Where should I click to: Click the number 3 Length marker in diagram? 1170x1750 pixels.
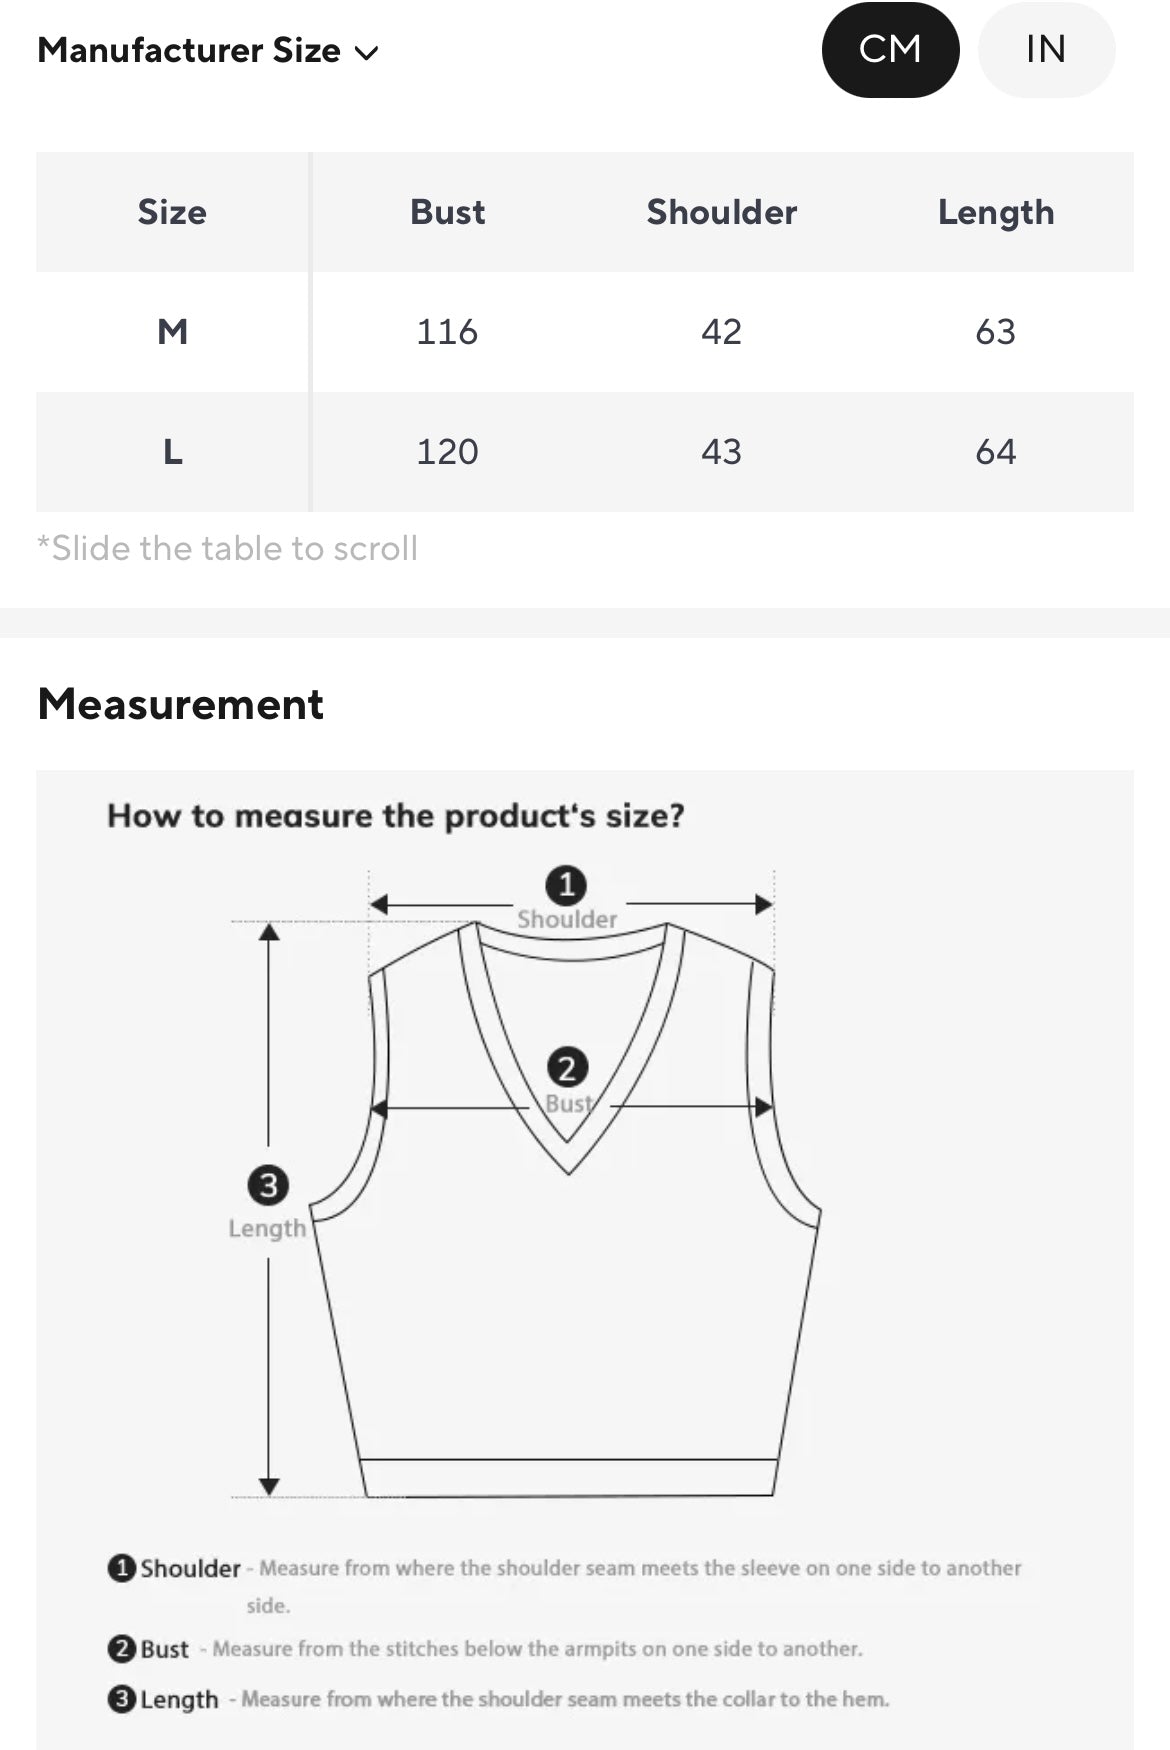[x=268, y=1186]
